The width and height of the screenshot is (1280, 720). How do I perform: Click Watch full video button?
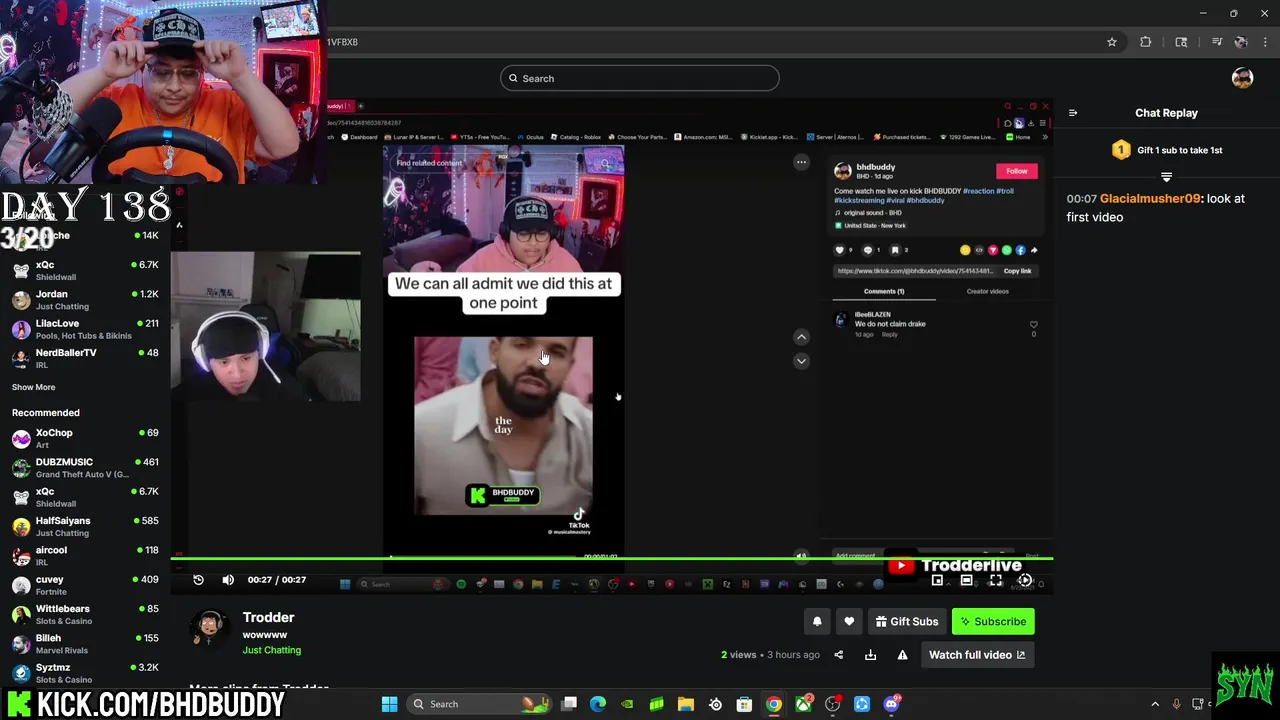click(x=977, y=655)
